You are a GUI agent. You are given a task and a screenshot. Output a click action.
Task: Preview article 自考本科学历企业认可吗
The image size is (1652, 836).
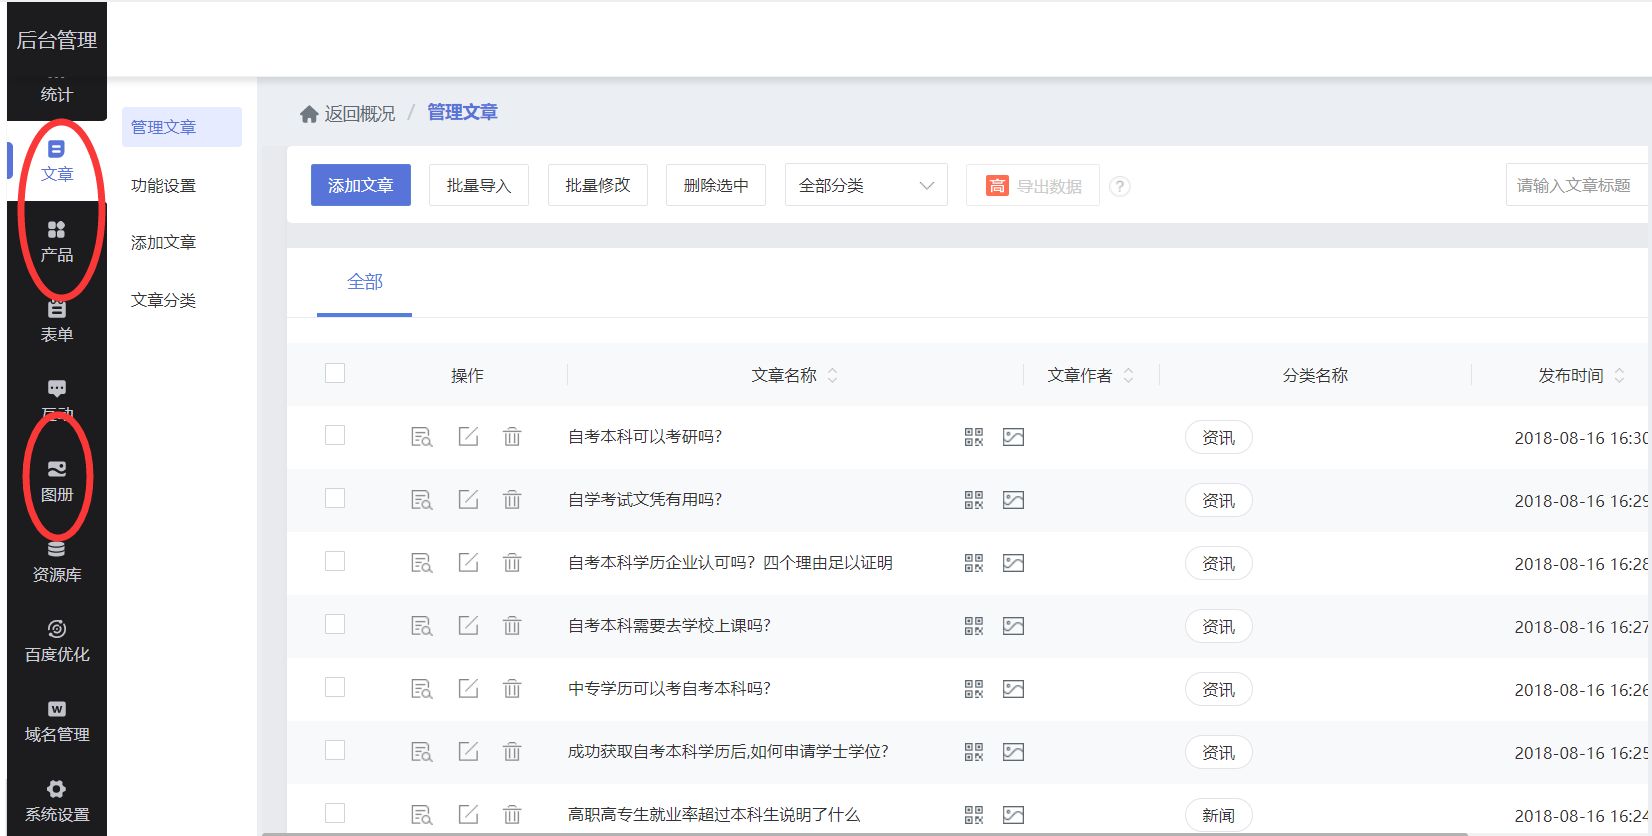422,563
